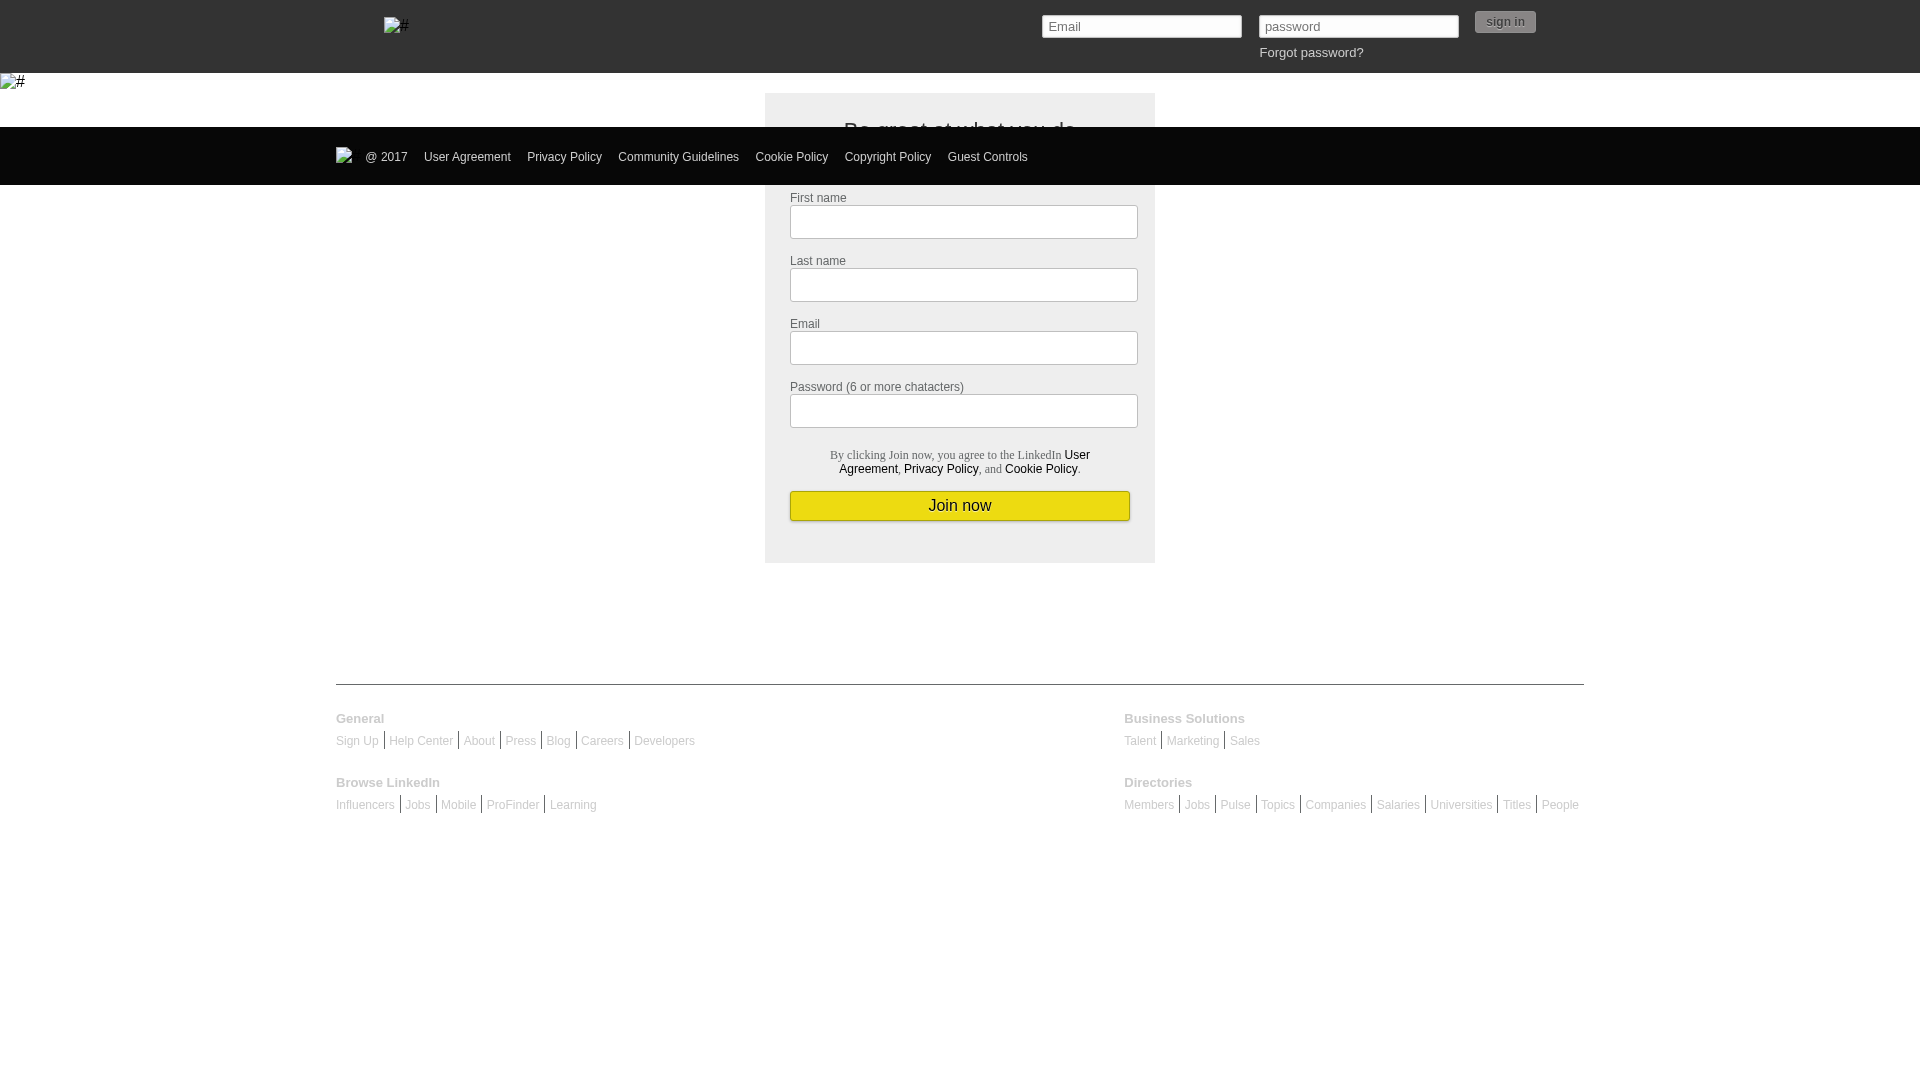Screen dimensions: 1920x1080
Task: Open Titles under Directories
Action: tap(1517, 805)
